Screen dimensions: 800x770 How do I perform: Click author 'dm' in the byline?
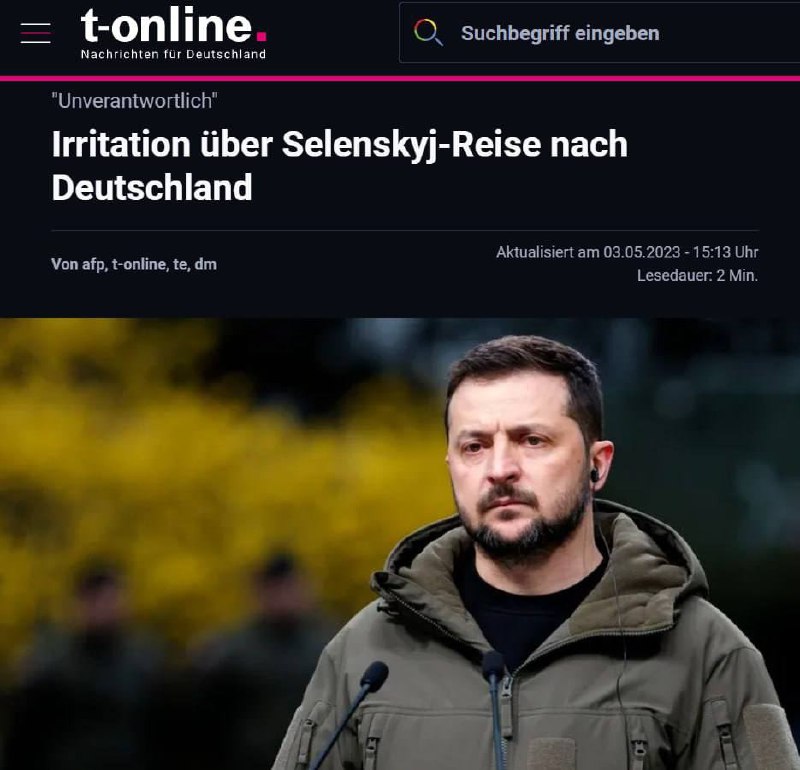[206, 264]
